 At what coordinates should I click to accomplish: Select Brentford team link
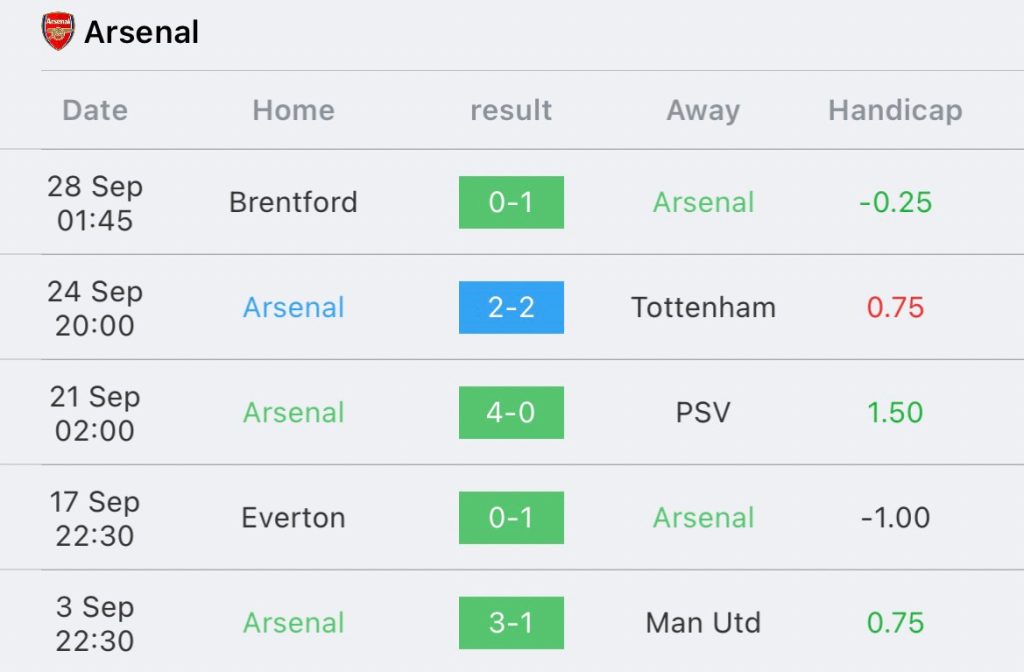click(293, 202)
